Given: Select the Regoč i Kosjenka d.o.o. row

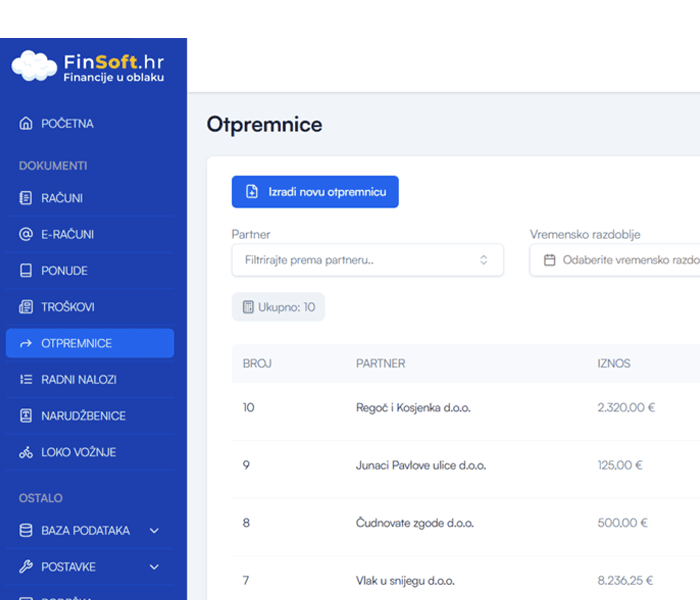Looking at the screenshot, I should (413, 408).
